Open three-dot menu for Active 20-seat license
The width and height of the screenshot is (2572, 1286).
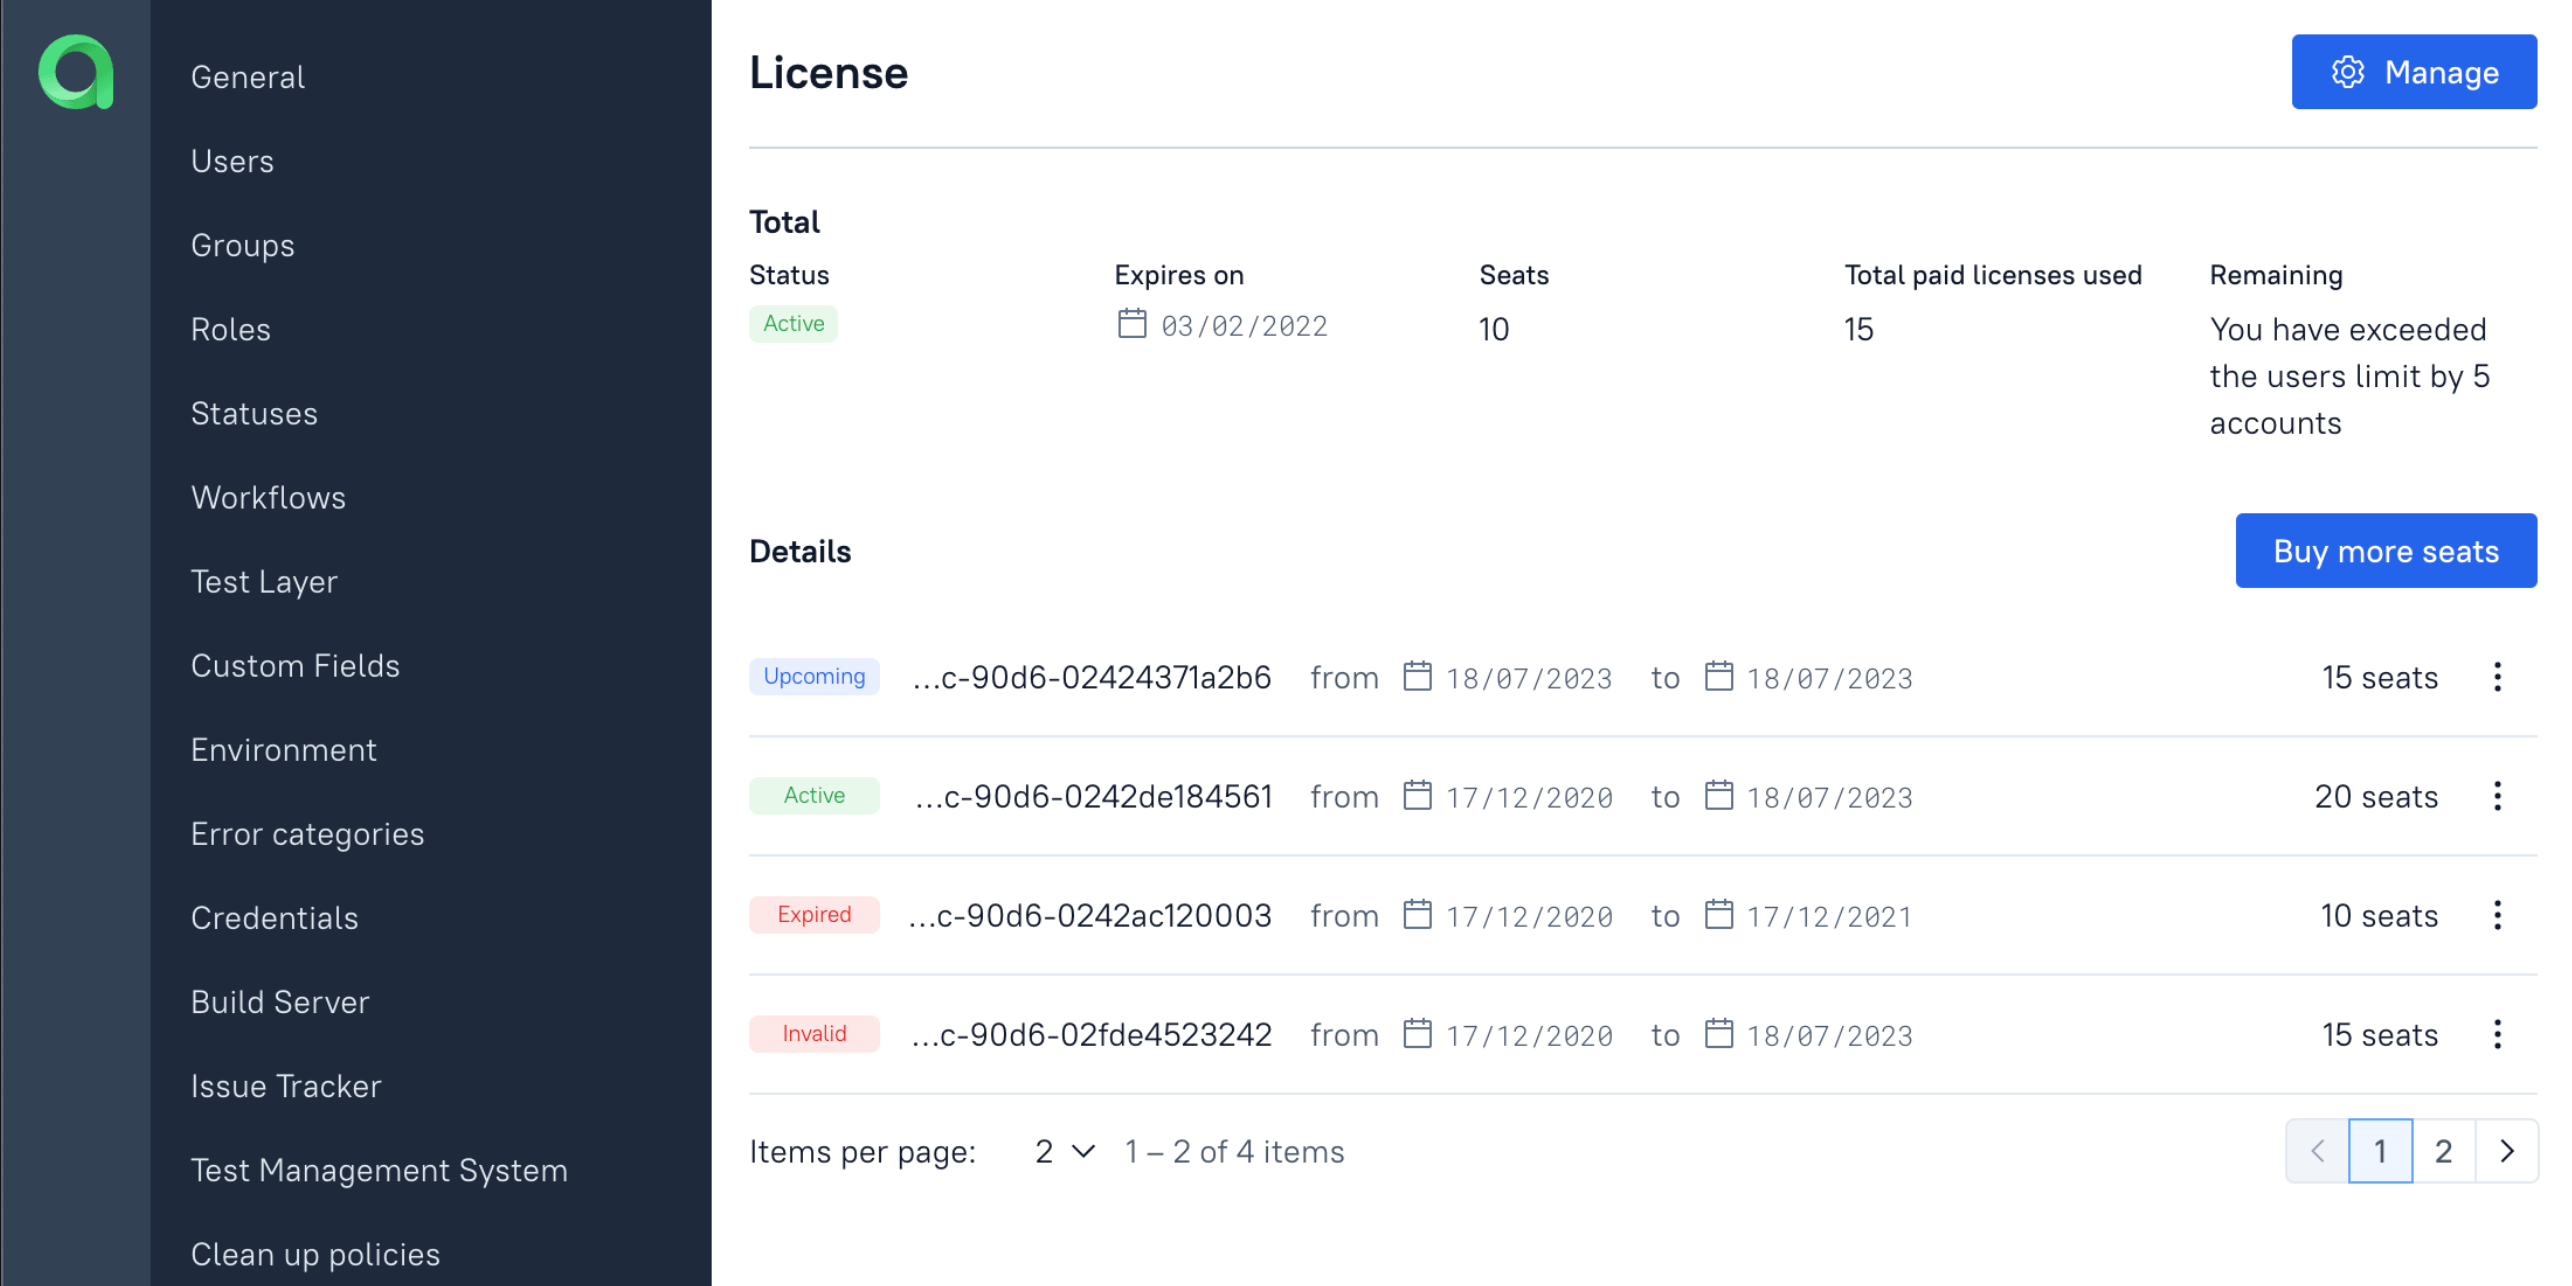tap(2496, 796)
